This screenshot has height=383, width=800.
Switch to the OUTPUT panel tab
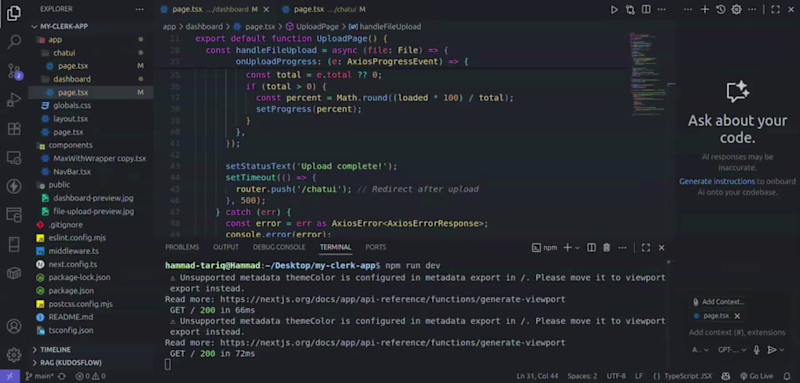pyautogui.click(x=226, y=247)
